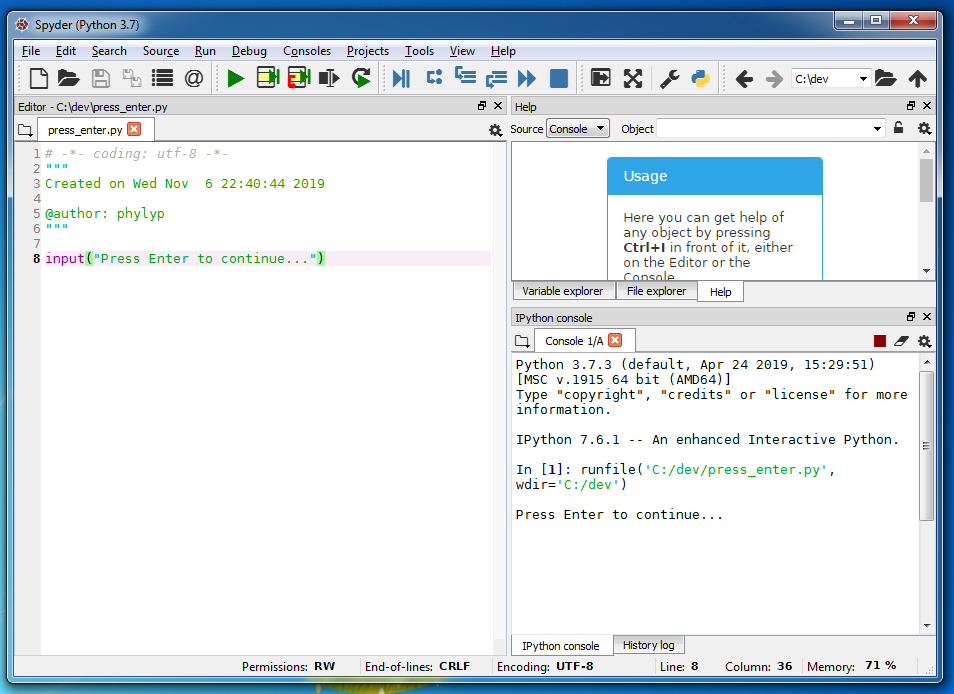Close the Console 1/A tab
The width and height of the screenshot is (954, 694).
pyautogui.click(x=615, y=340)
